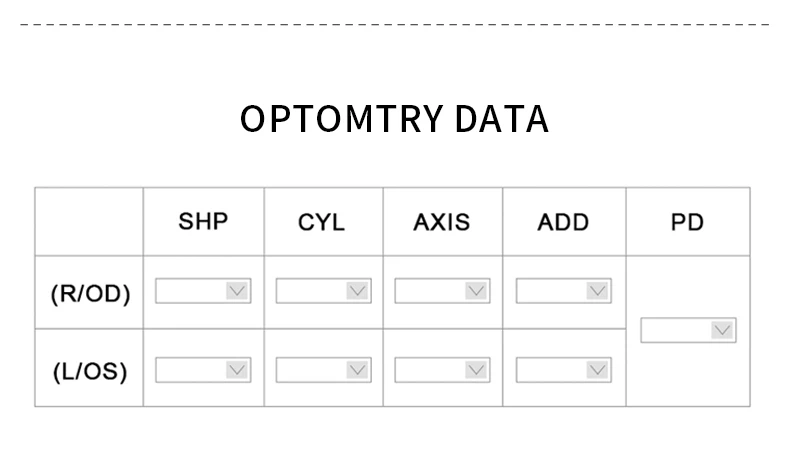Click the ADD column header
Image resolution: width=790 pixels, height=472 pixels.
click(x=563, y=222)
